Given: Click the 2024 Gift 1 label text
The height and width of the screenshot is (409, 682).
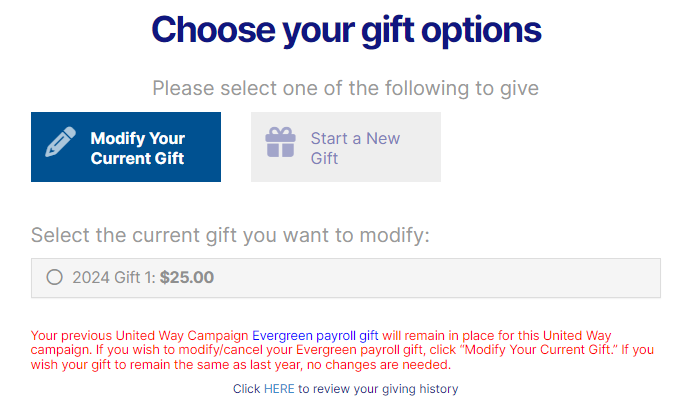Looking at the screenshot, I should click(x=113, y=277).
